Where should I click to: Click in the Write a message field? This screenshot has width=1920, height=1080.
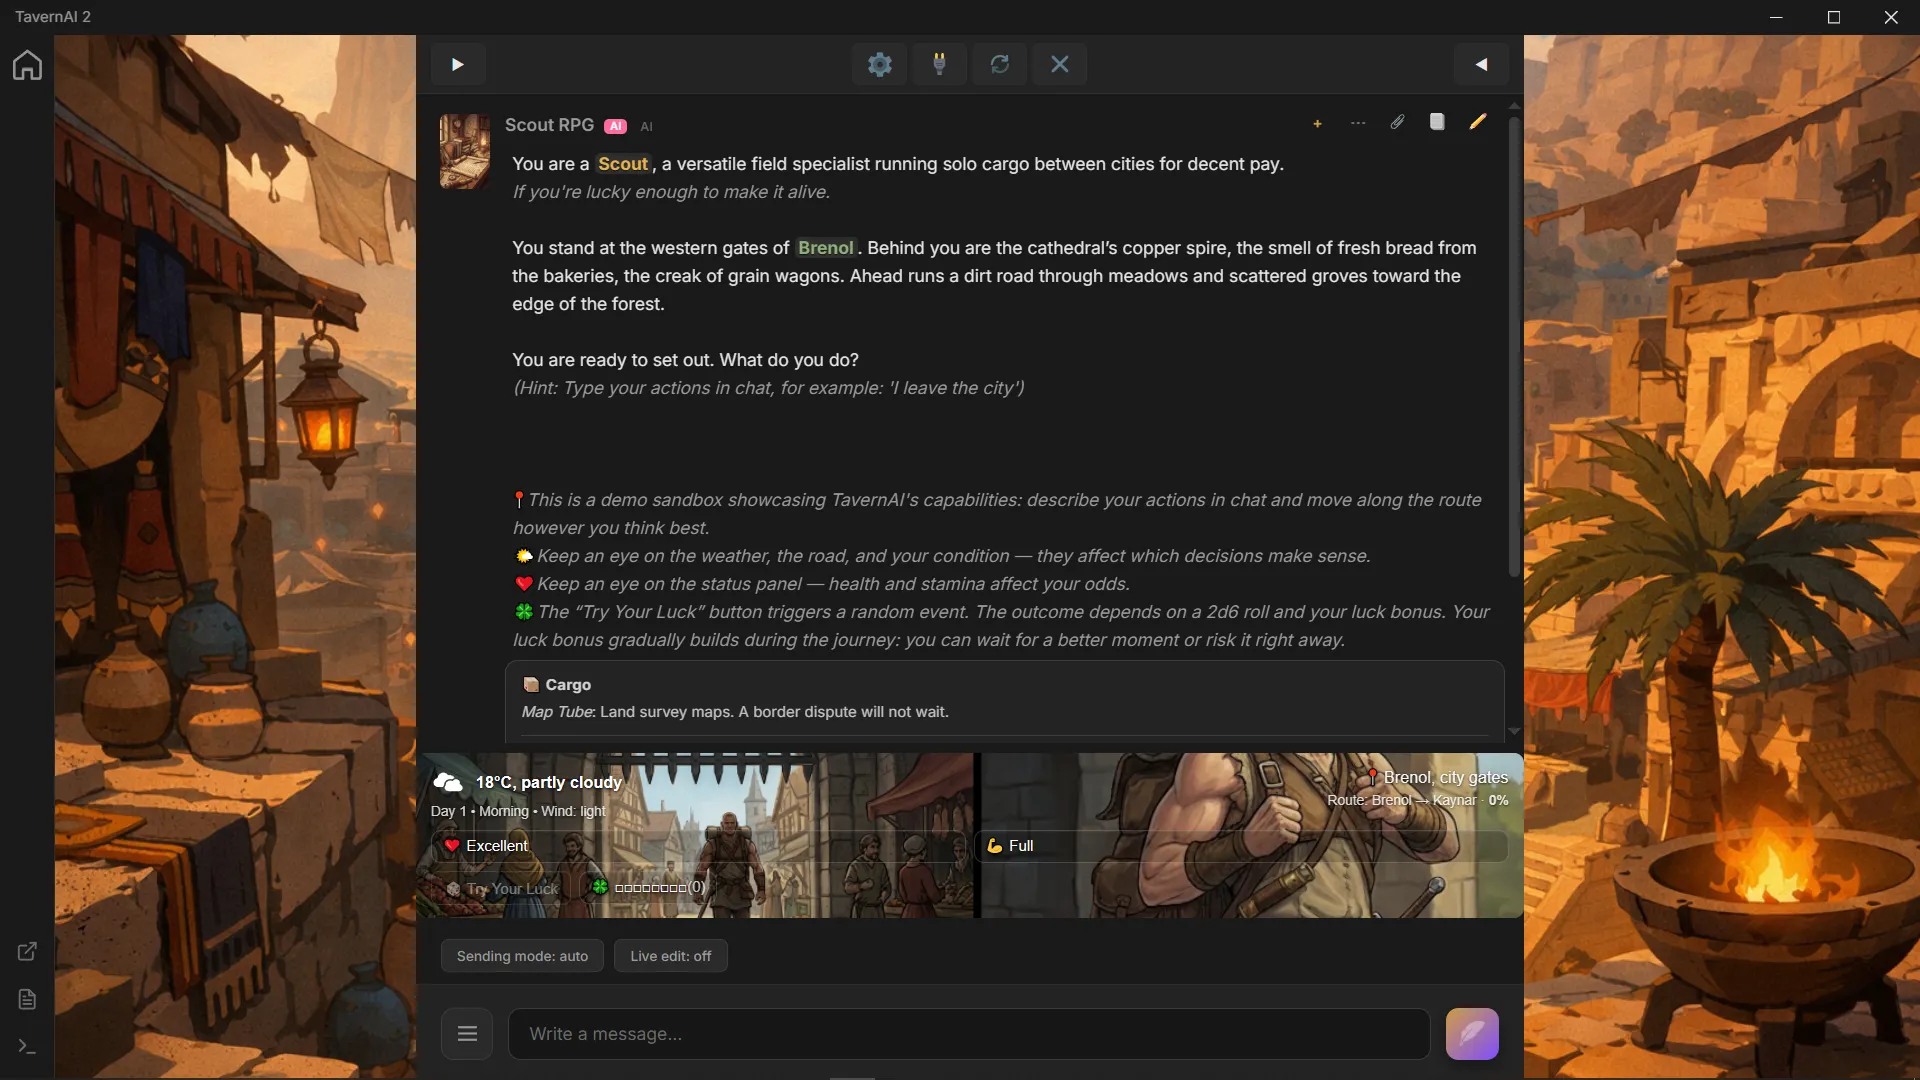(969, 1034)
